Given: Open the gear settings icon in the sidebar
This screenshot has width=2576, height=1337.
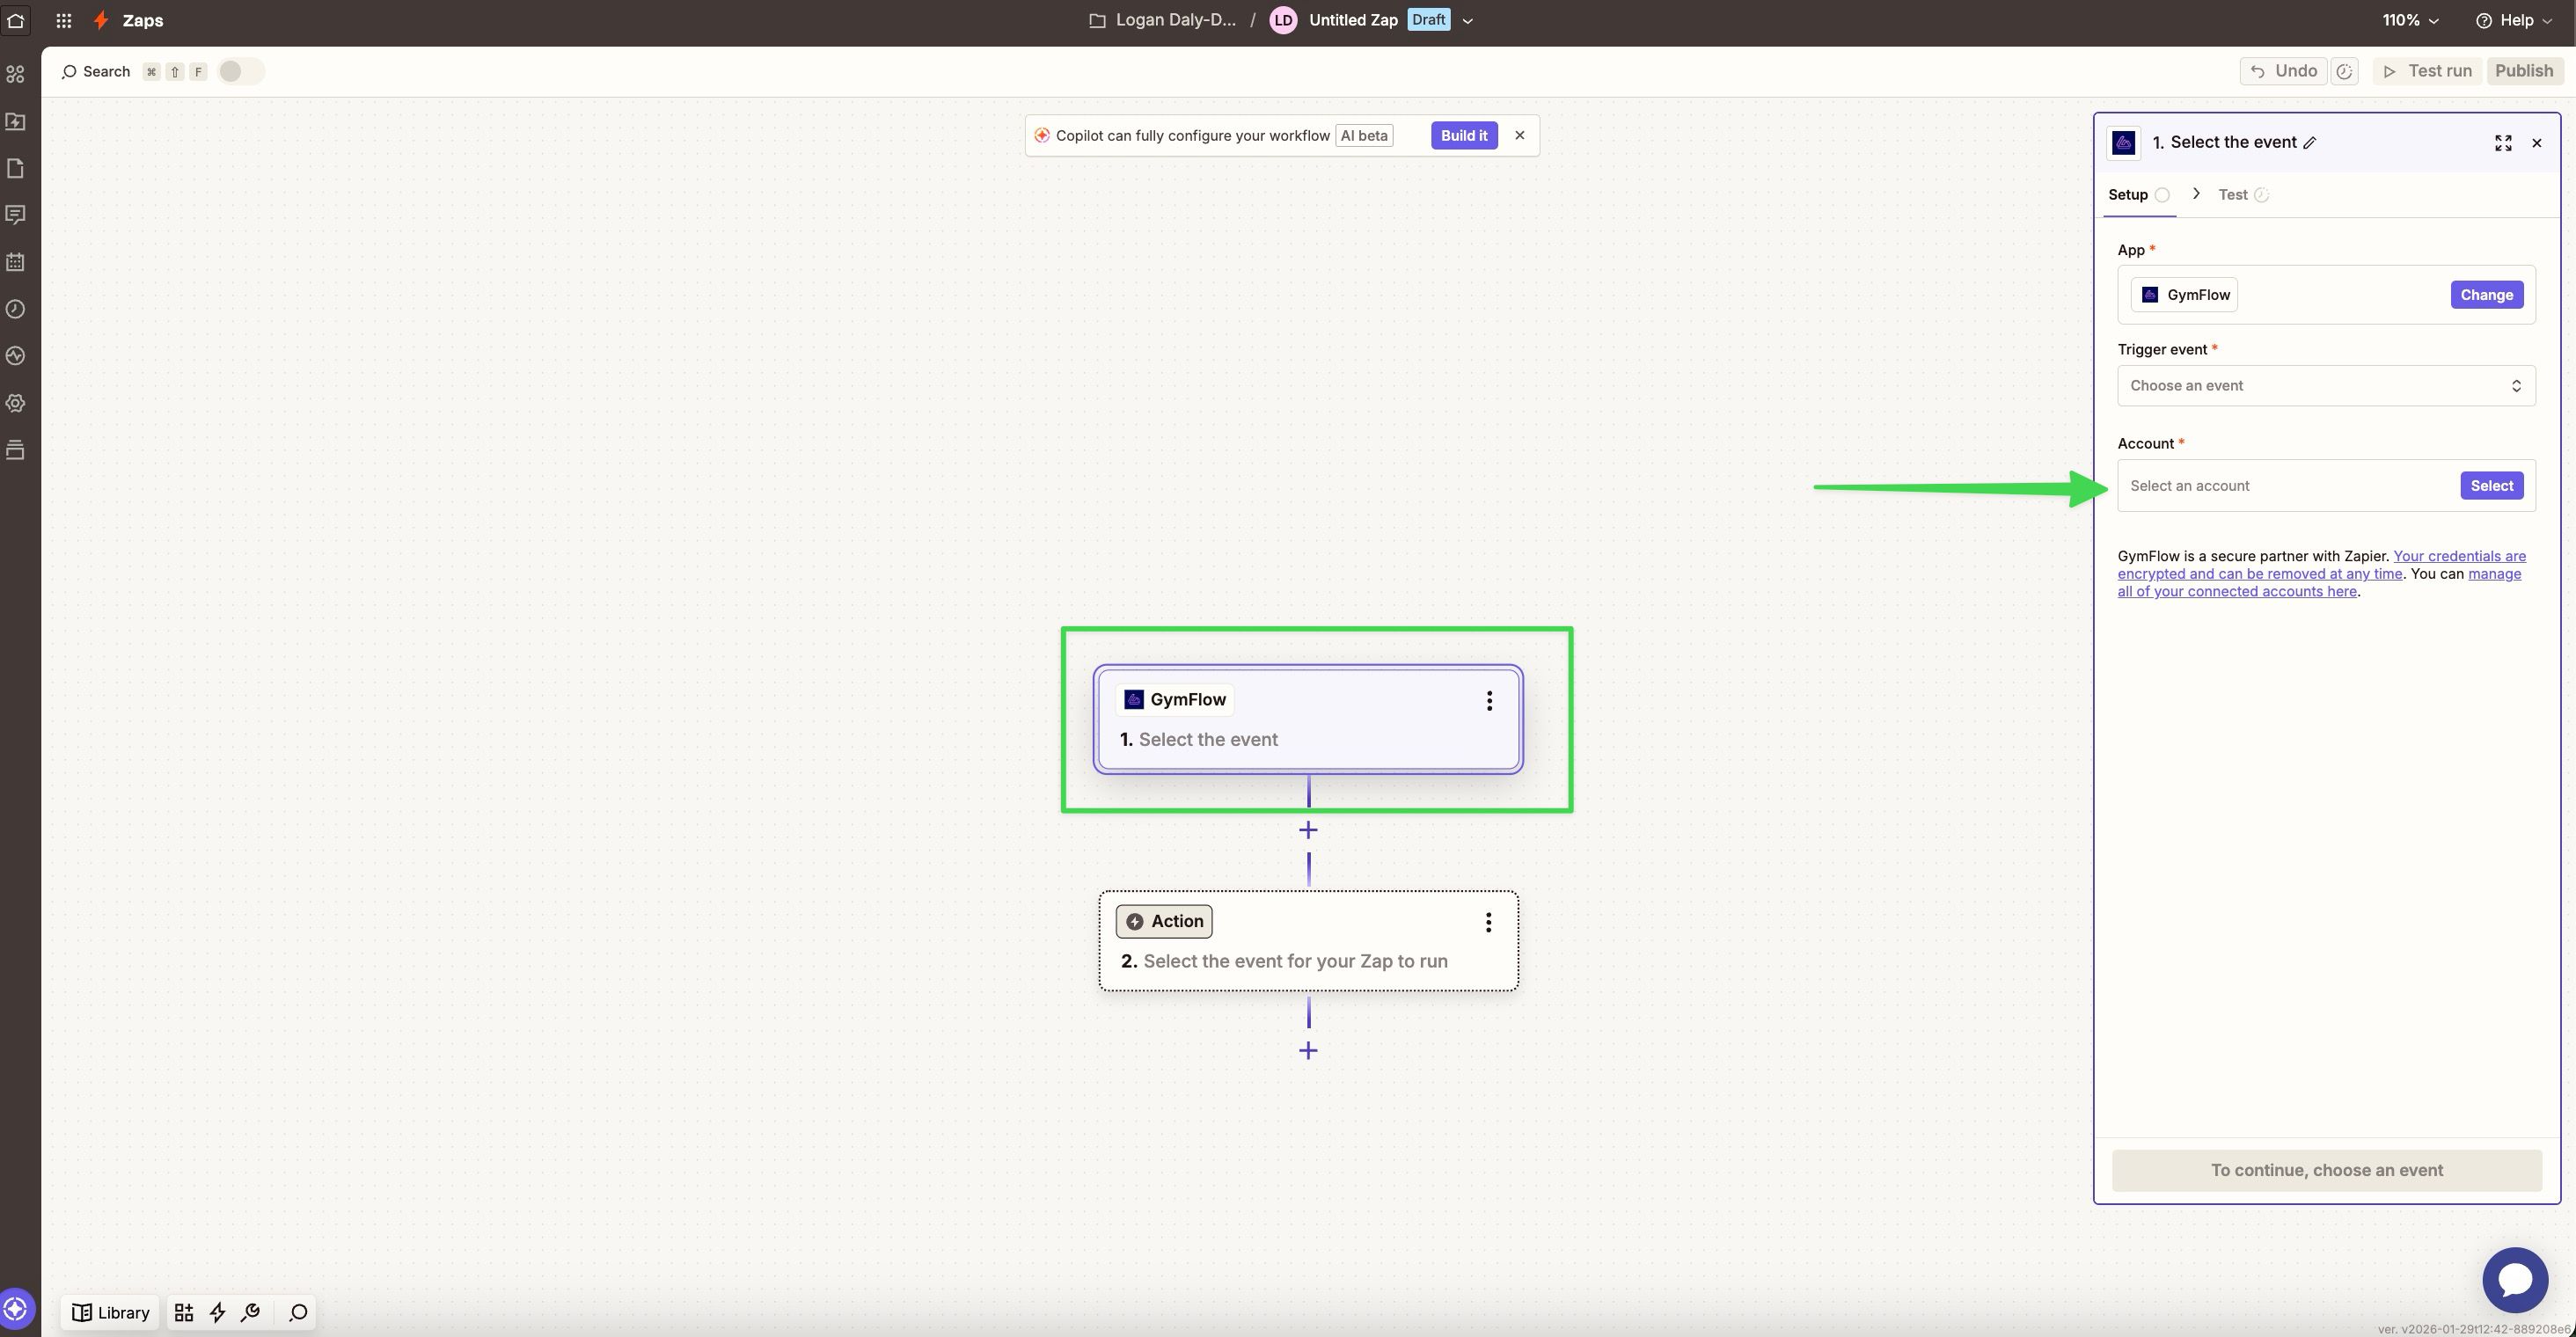Looking at the screenshot, I should click(x=15, y=403).
